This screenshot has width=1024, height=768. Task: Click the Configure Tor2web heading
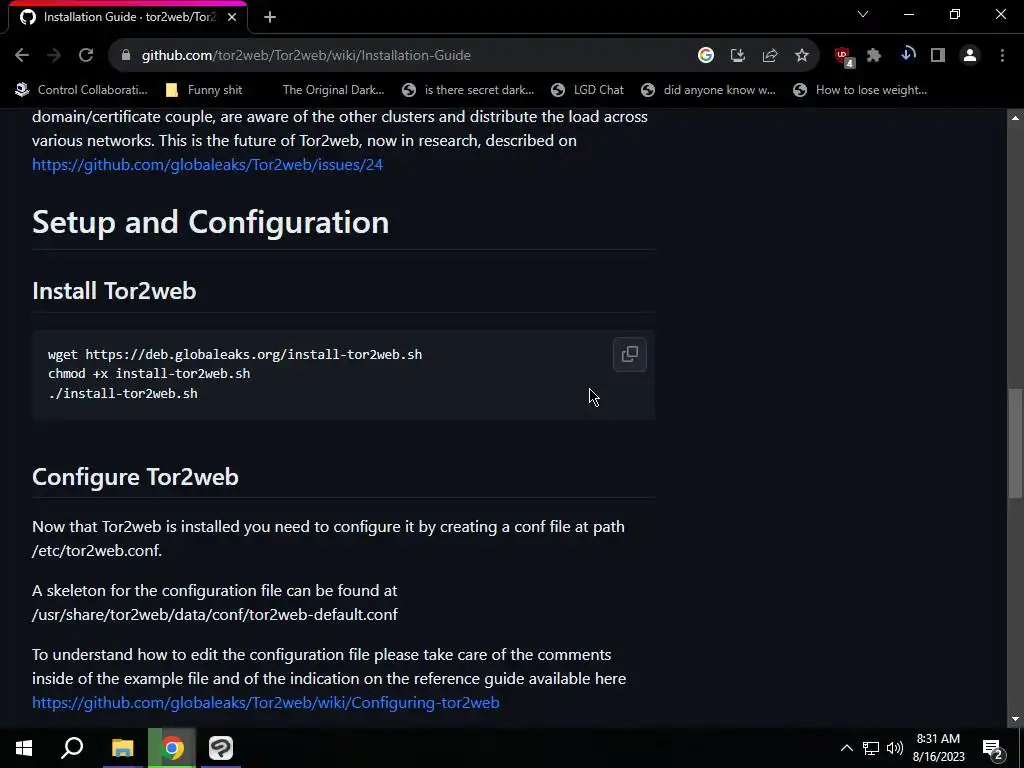[135, 477]
